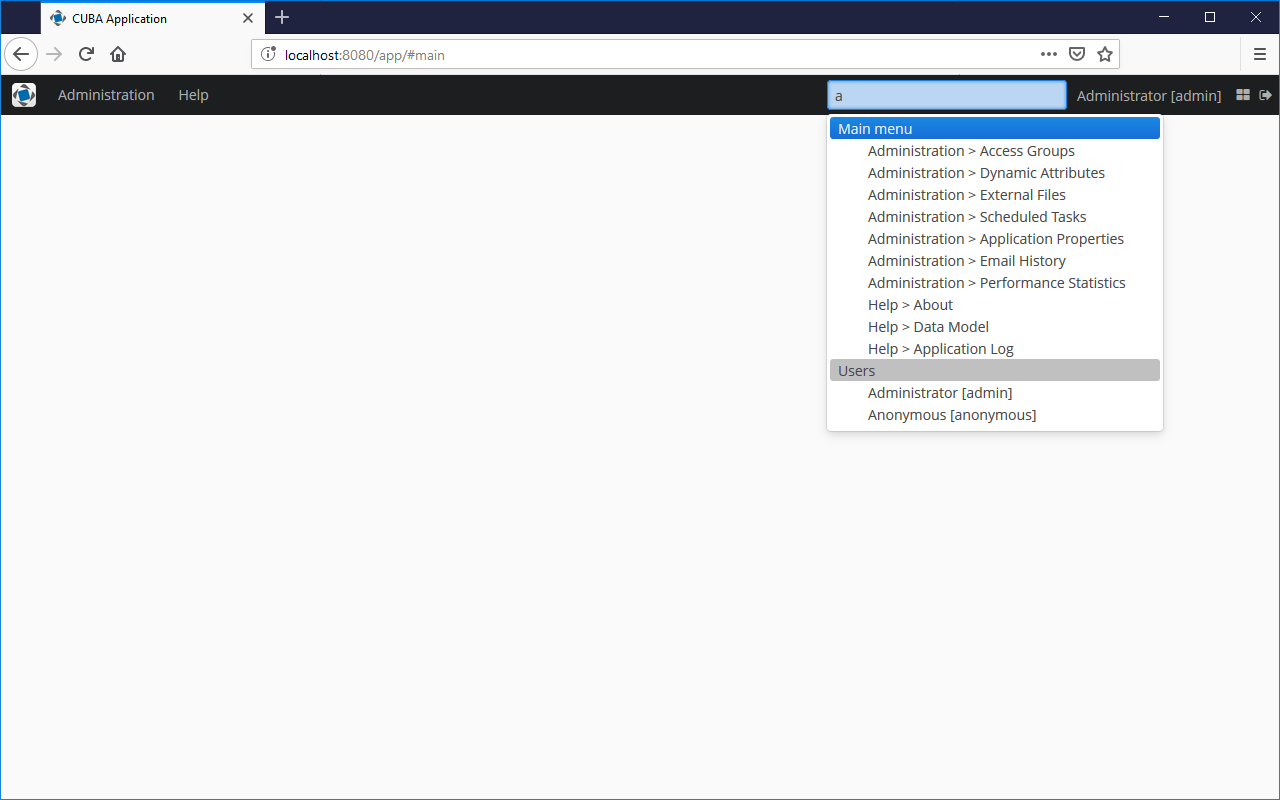Click the browser forward arrow
Viewport: 1280px width, 800px height.
[54, 54]
